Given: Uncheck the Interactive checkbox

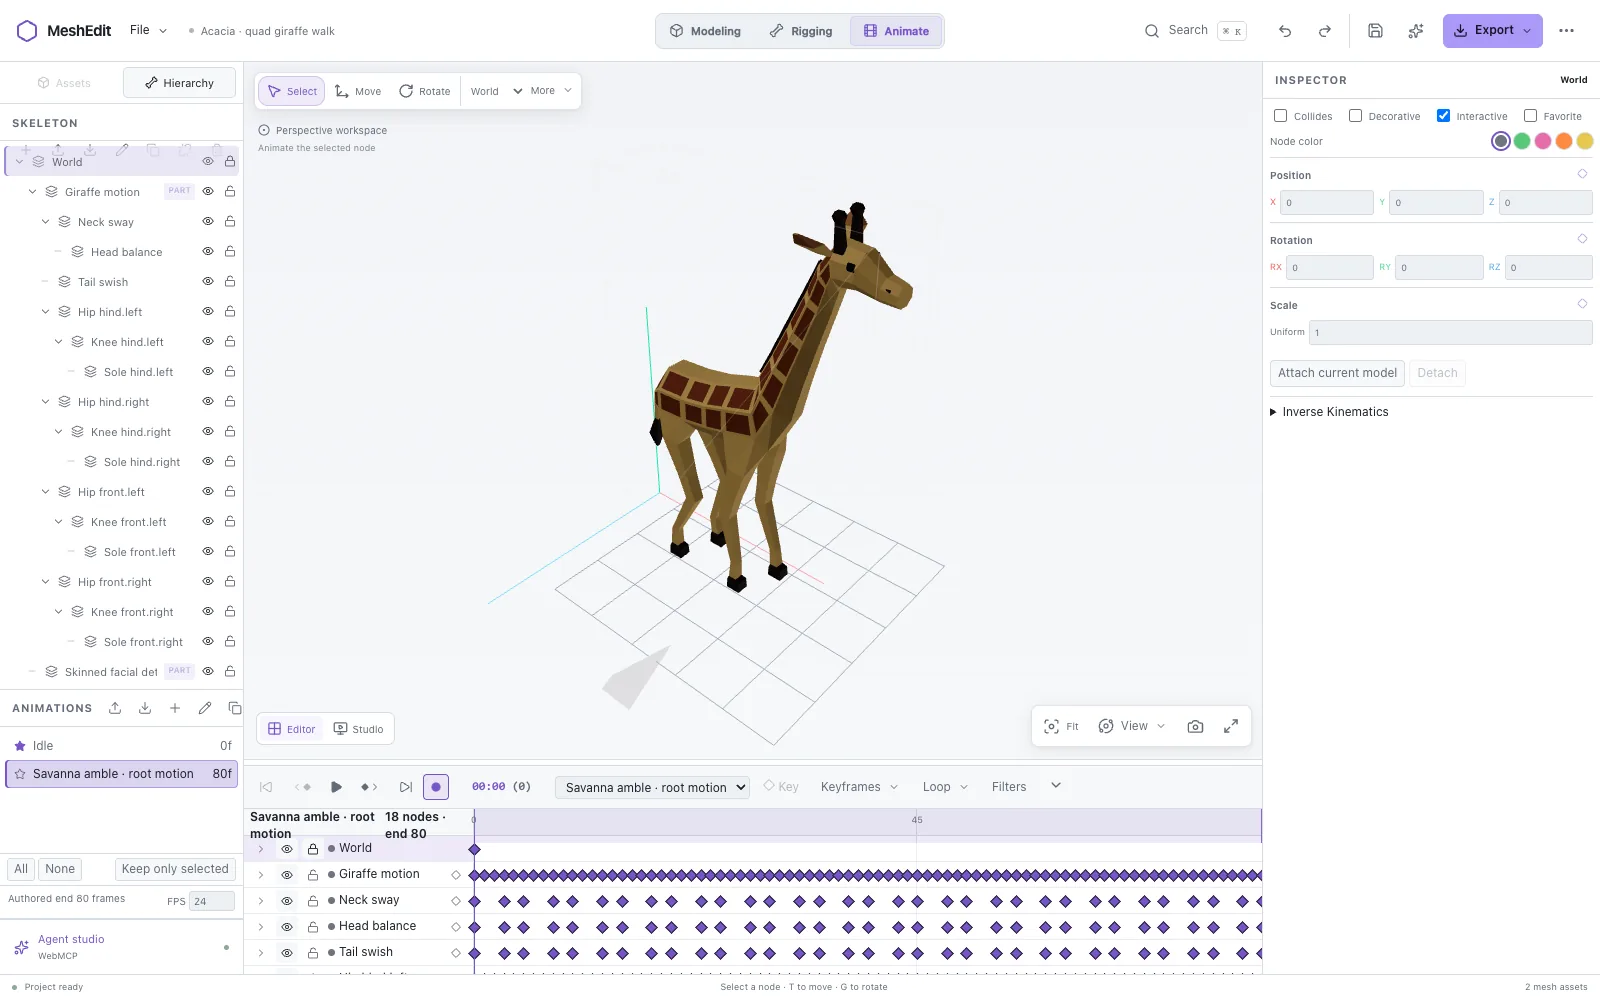Looking at the screenshot, I should (1443, 116).
